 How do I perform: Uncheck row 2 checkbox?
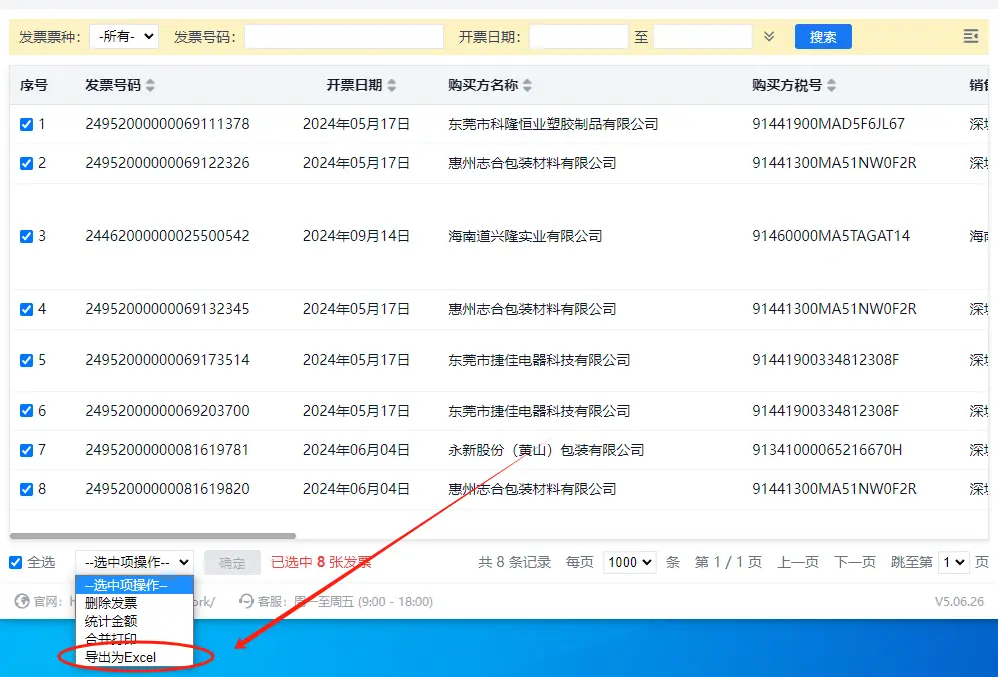coord(26,164)
